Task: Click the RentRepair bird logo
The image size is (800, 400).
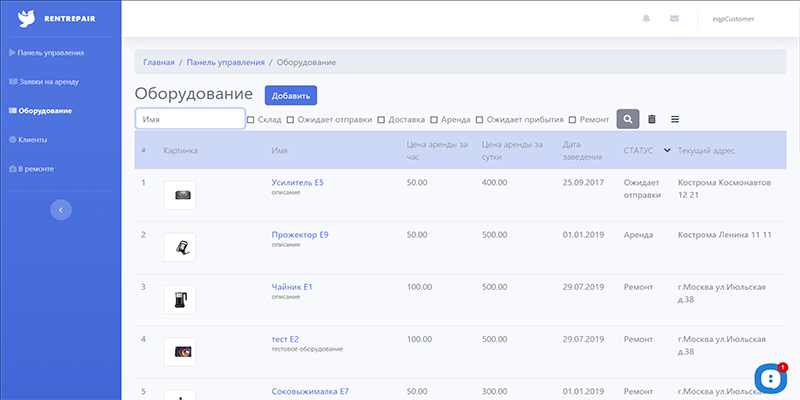Action: 26,19
